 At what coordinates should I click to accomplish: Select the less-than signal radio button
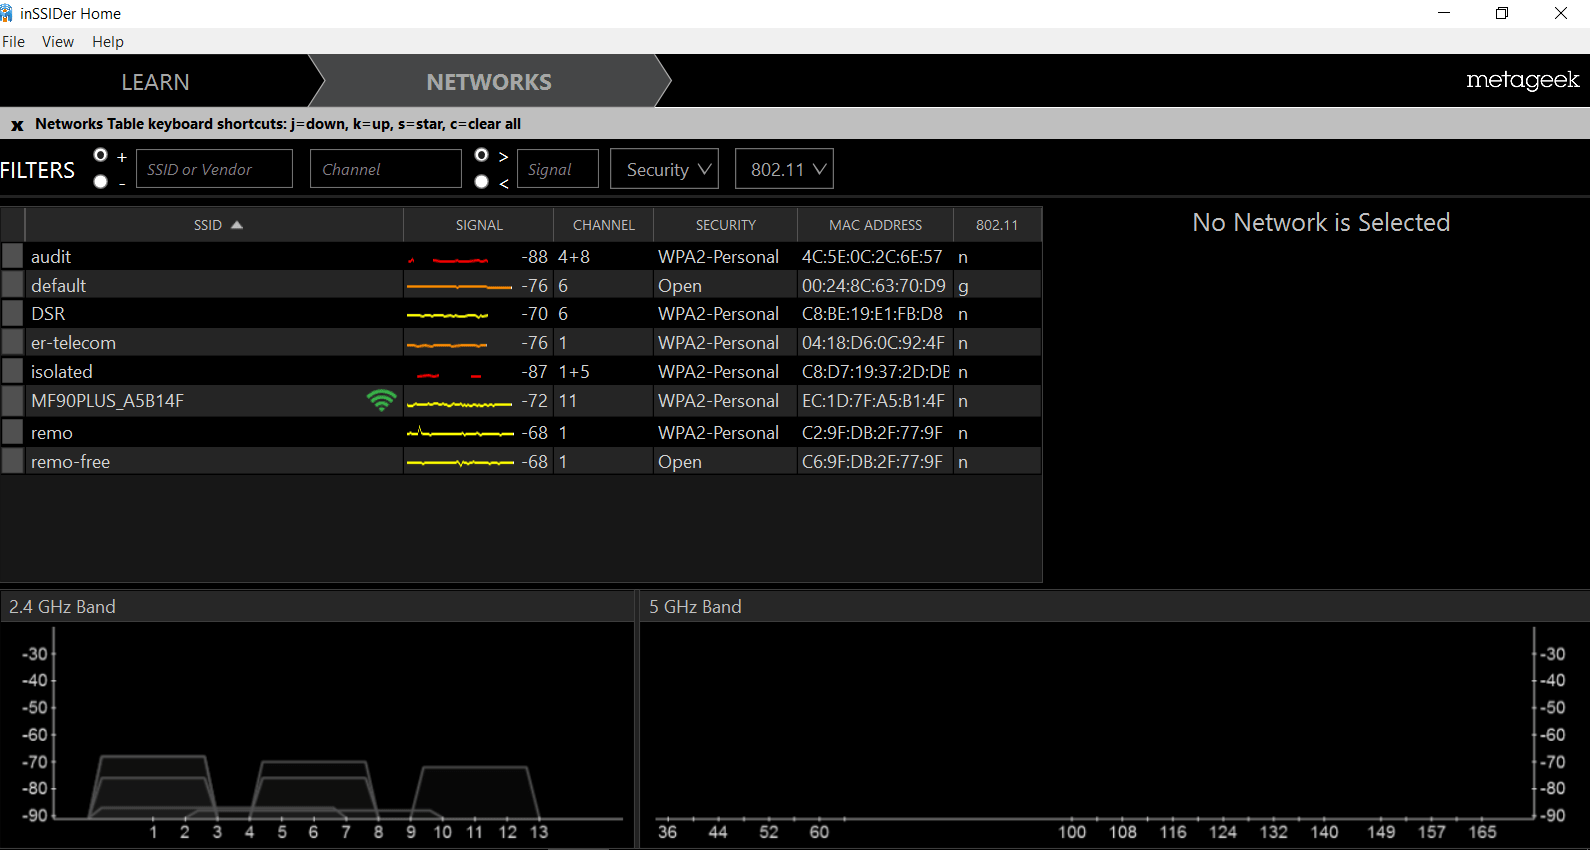[x=482, y=182]
